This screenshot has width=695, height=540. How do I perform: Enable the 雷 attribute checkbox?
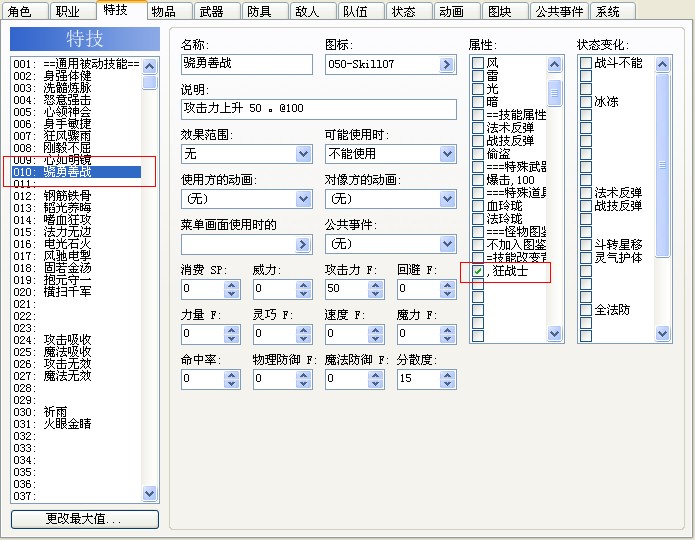[477, 76]
